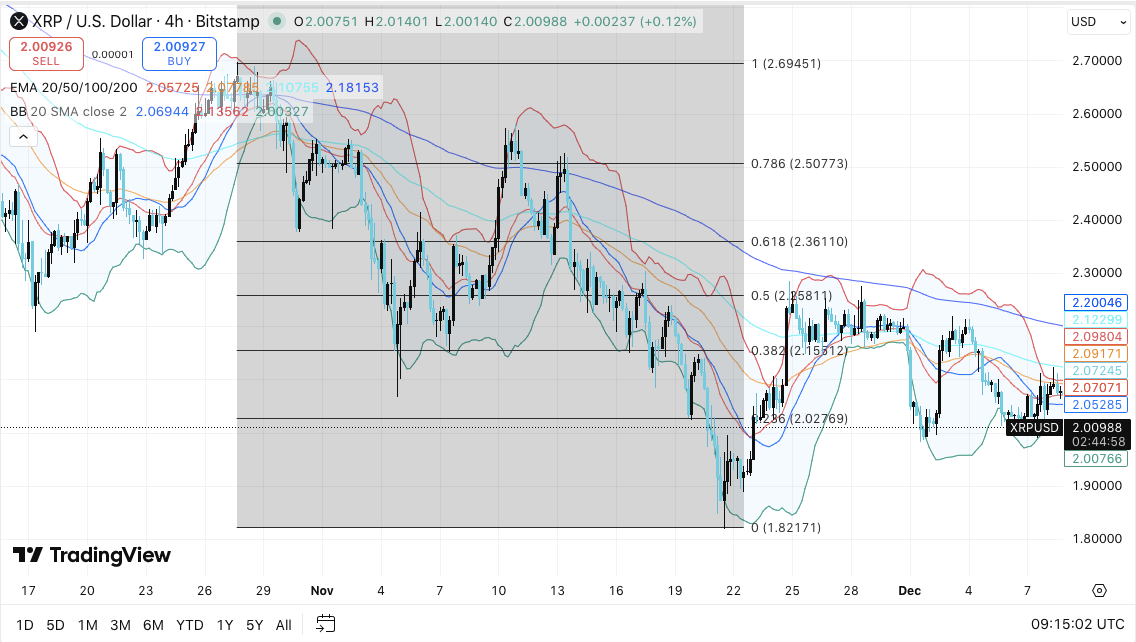Collapse the indicator legend arrow
The height and width of the screenshot is (642, 1136).
coord(23,136)
